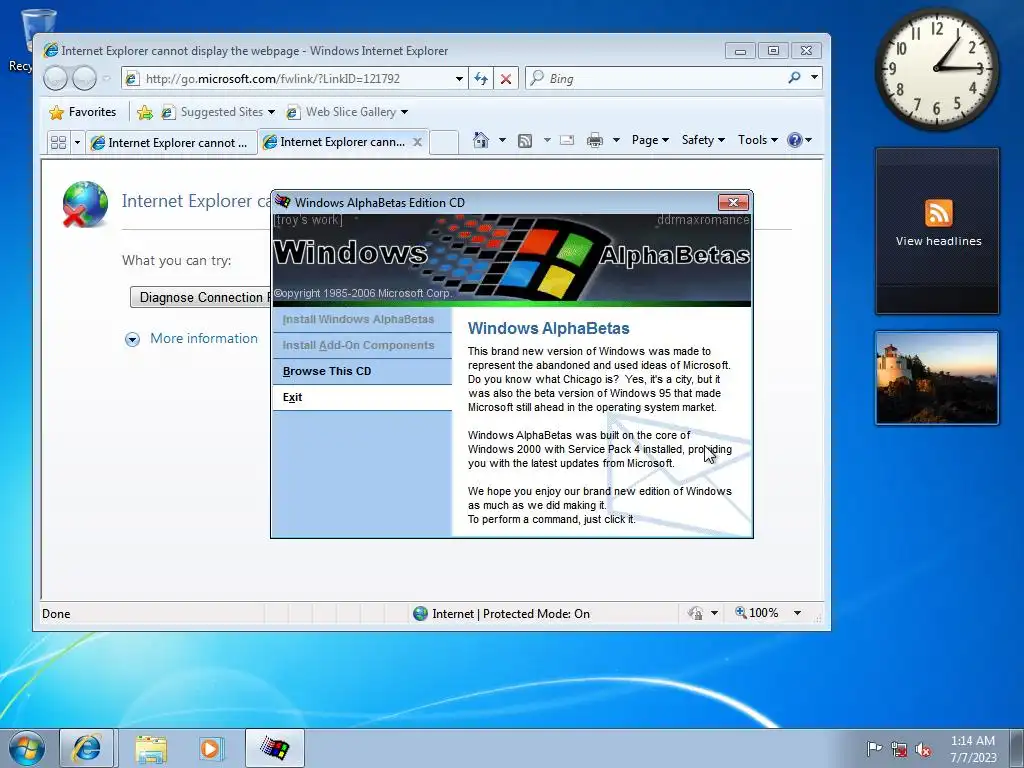Viewport: 1024px width, 768px height.
Task: Close the Windows AlphaBetas Edition CD dialog
Action: [733, 202]
